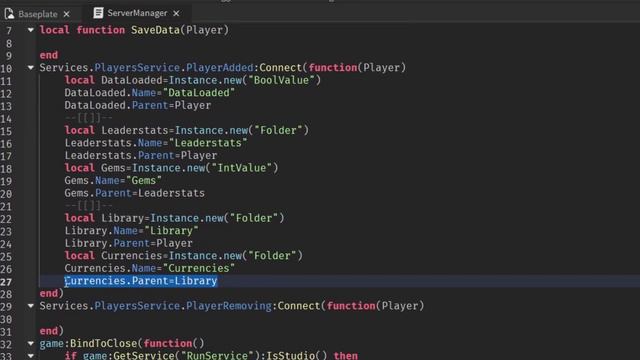Viewport: 640px width, 360px height.
Task: Click line number 21 in the gutter
Action: point(6,207)
